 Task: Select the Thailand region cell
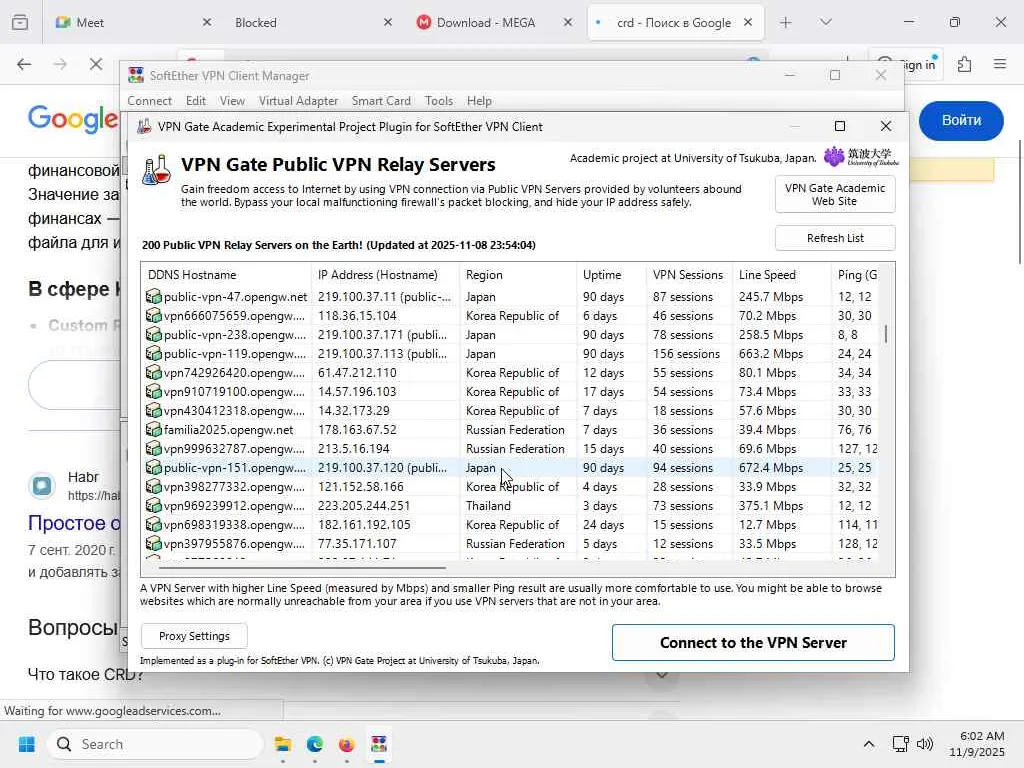(x=488, y=505)
